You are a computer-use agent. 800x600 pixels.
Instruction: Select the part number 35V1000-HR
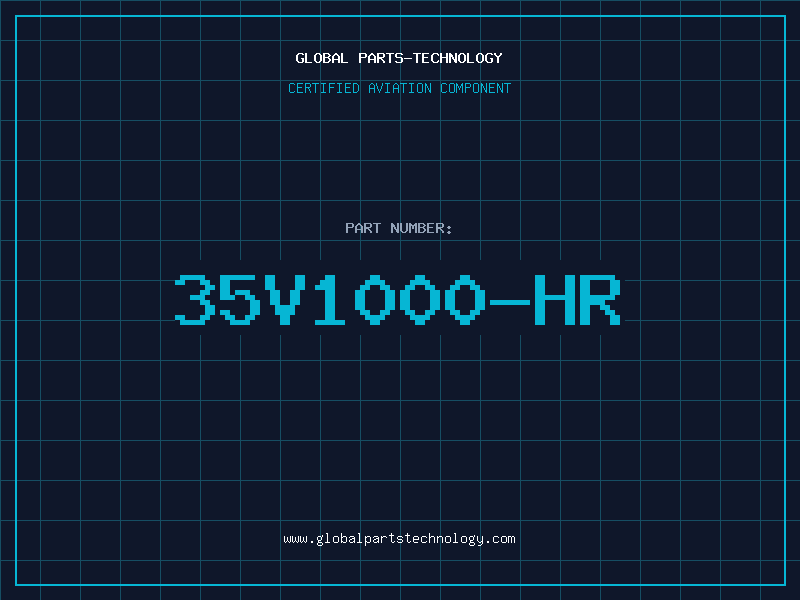point(398,299)
